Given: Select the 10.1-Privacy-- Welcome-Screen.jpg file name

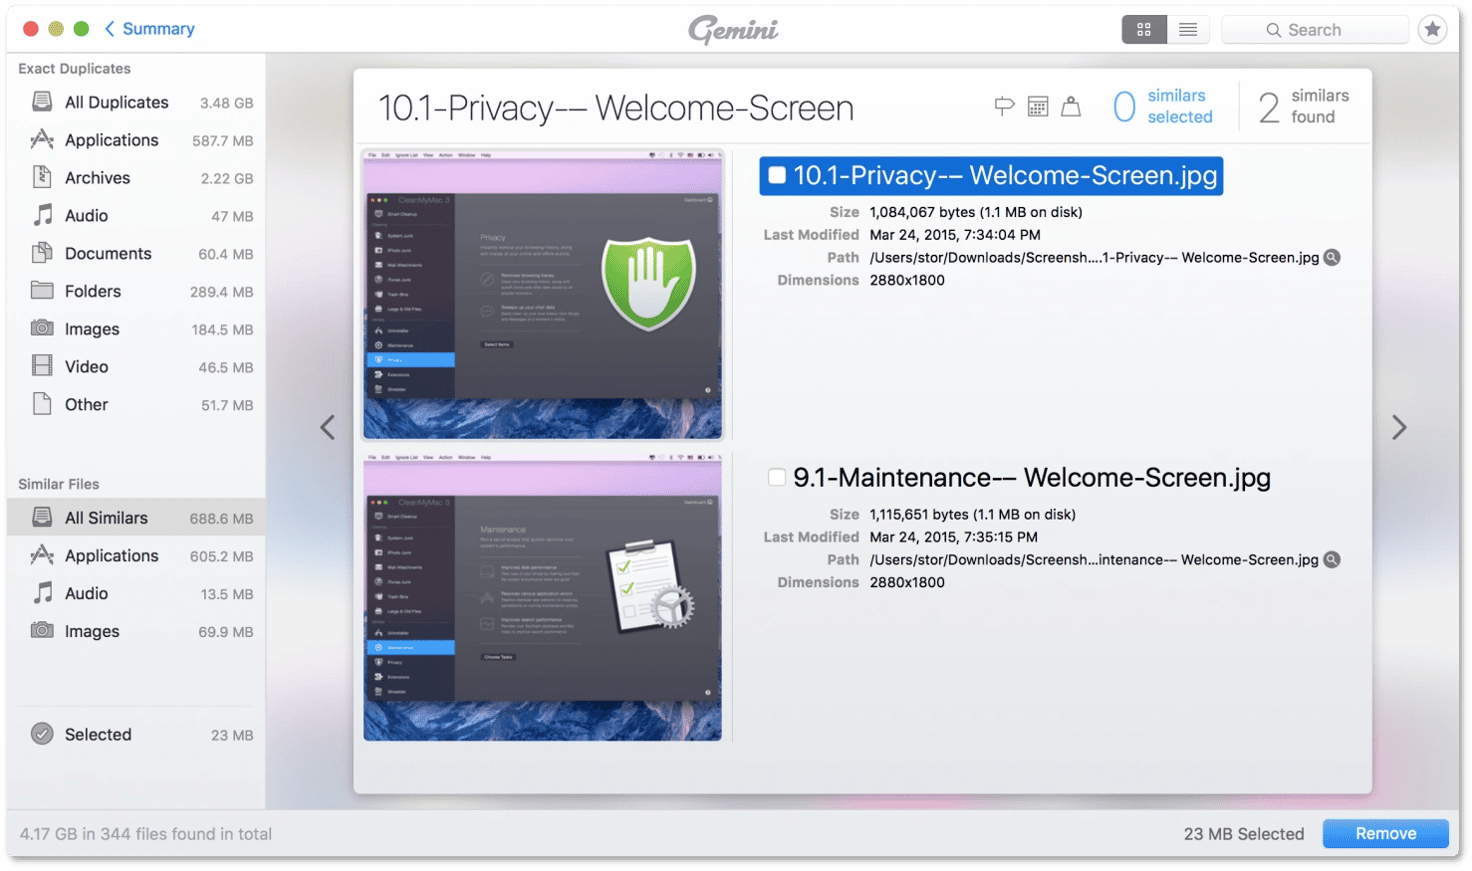Looking at the screenshot, I should point(1005,176).
